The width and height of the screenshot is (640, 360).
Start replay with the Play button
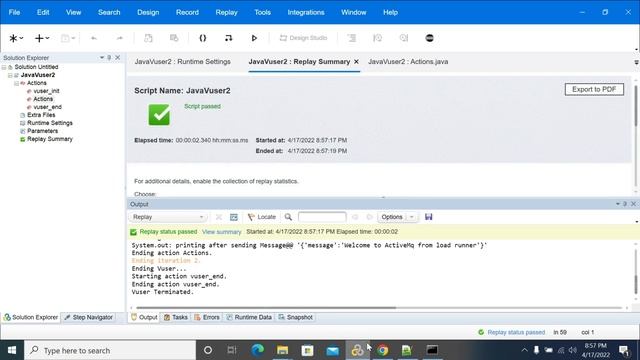pos(254,38)
